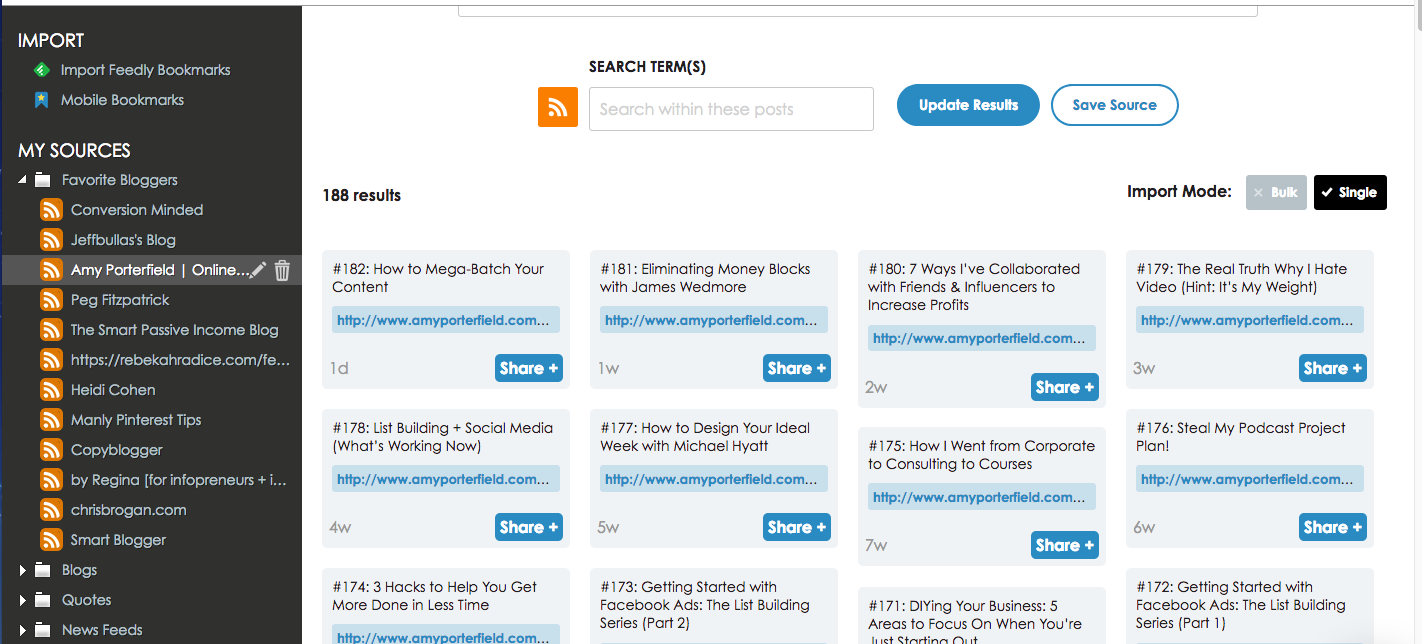The width and height of the screenshot is (1422, 644).
Task: Expand the Blogs folder arrow
Action: click(x=23, y=570)
